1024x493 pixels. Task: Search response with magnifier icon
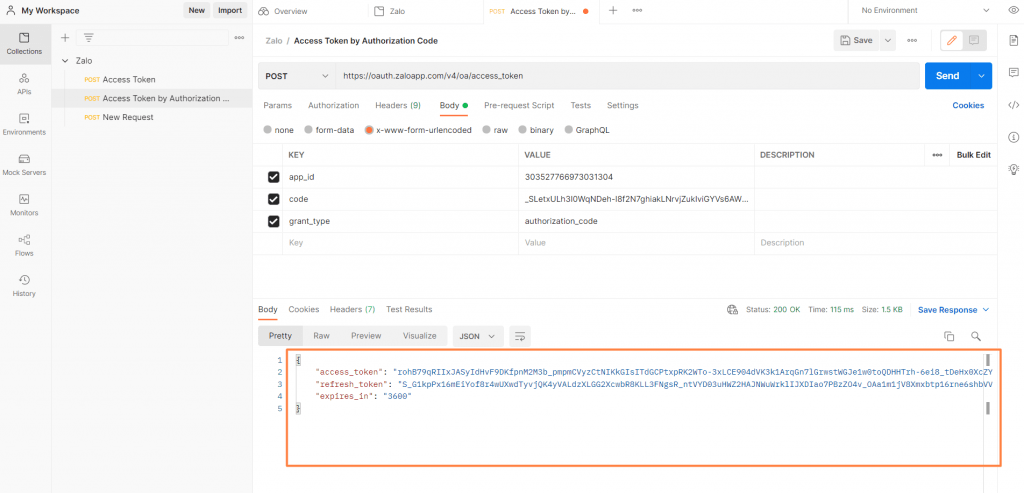(976, 336)
